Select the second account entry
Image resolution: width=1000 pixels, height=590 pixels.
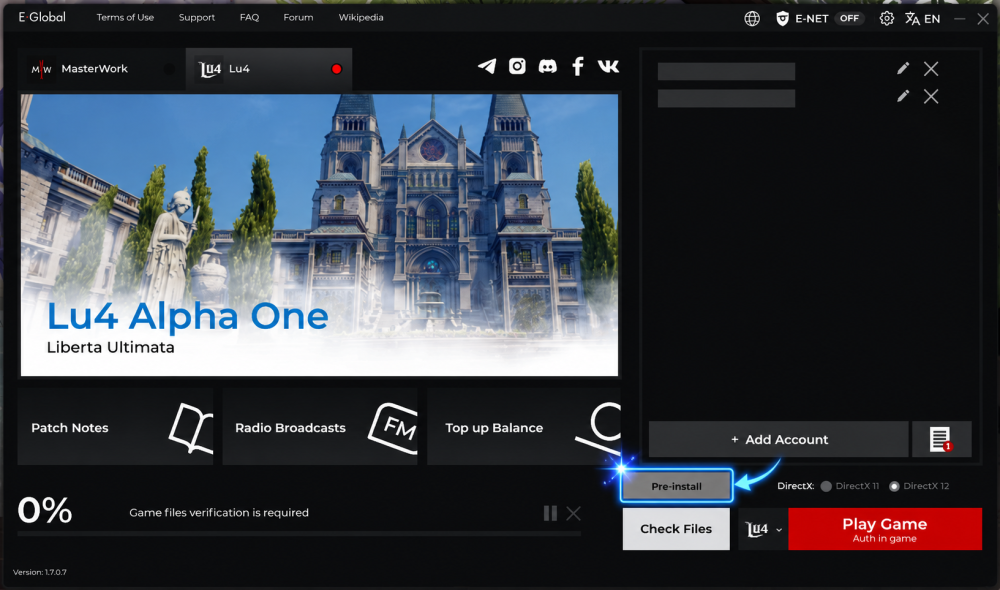pyautogui.click(x=726, y=98)
